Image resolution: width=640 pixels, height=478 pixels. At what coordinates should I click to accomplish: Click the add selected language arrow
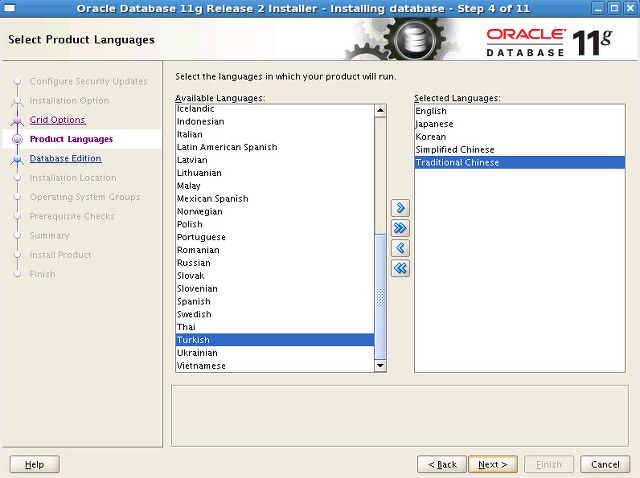click(x=400, y=208)
